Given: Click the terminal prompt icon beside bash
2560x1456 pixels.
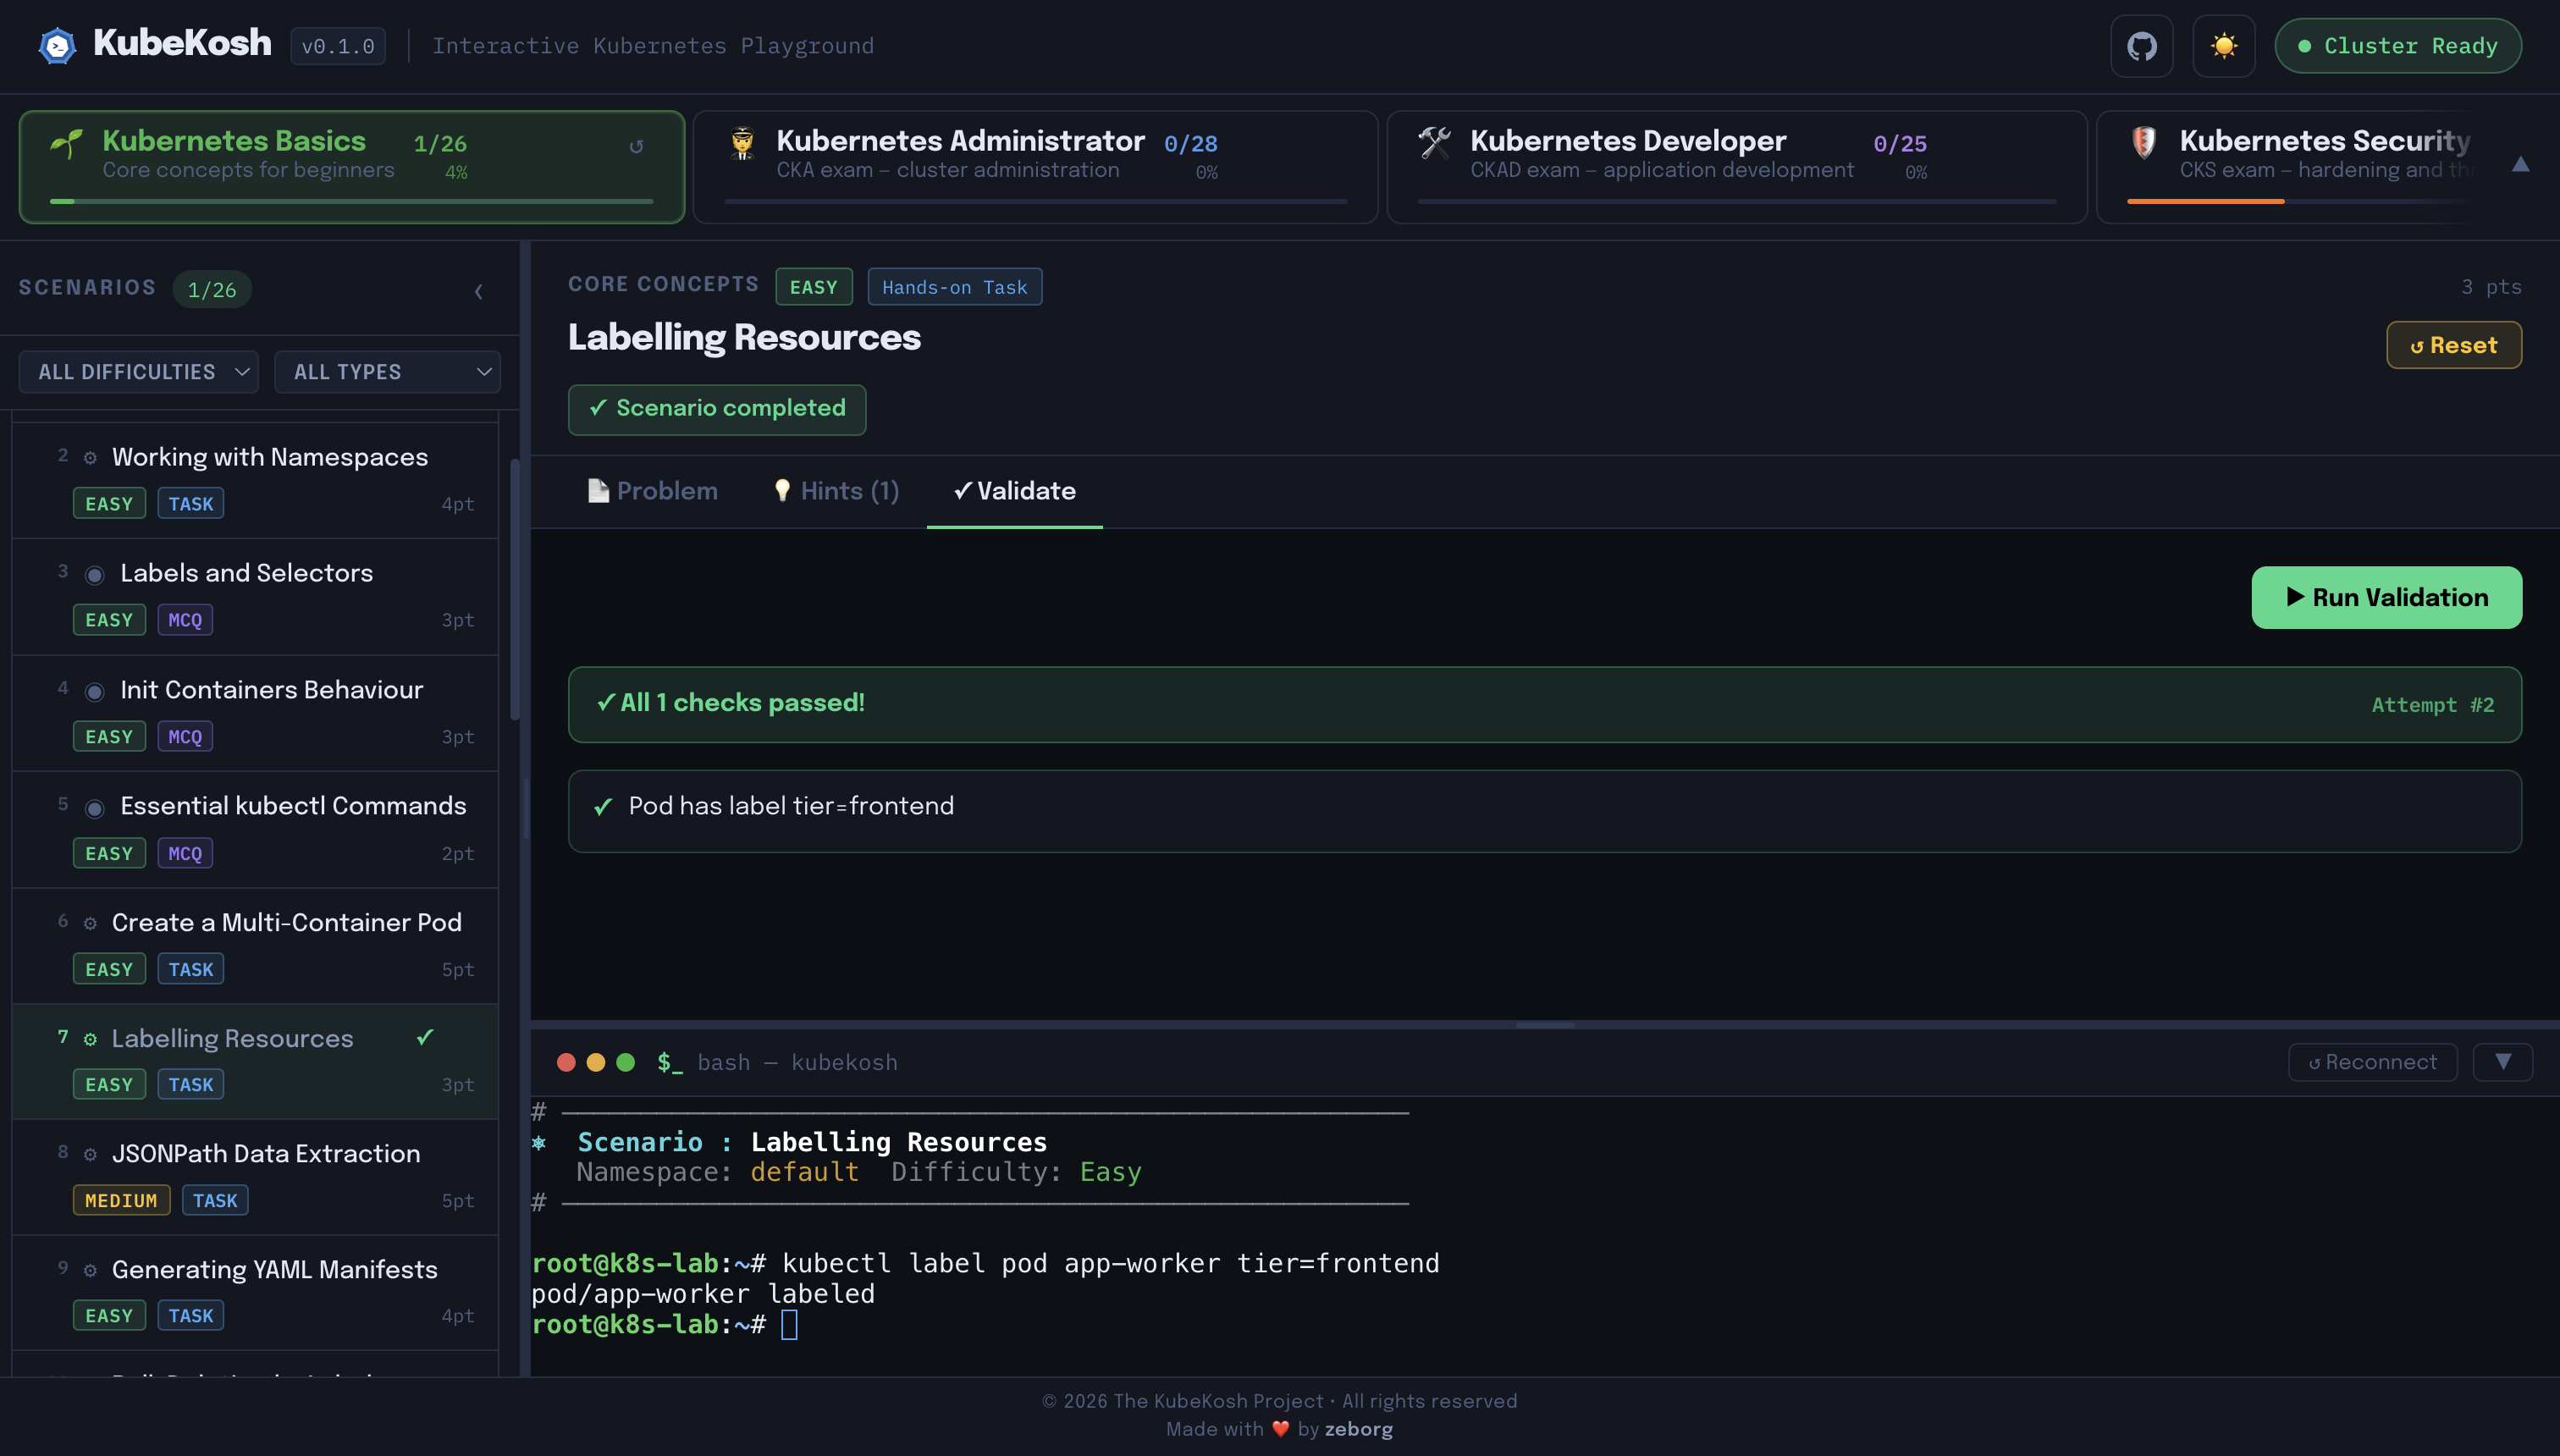Looking at the screenshot, I should tap(670, 1062).
